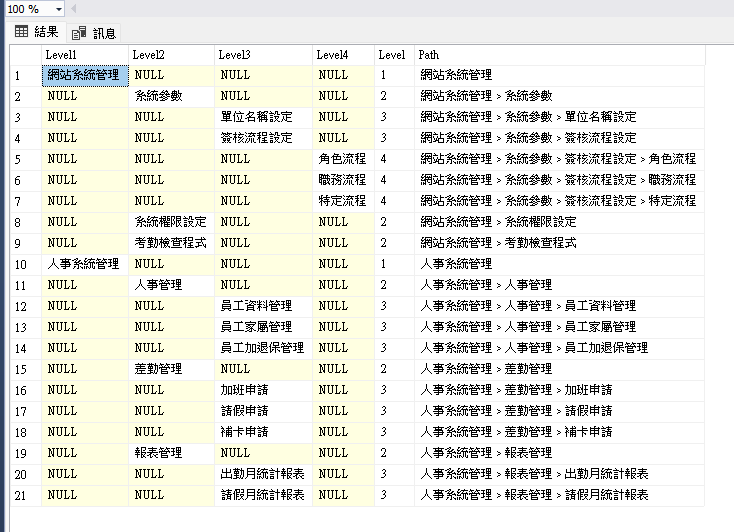Select Path cell ending with 員工資料管理
Viewport: 734px width, 532px height.
pyautogui.click(x=560, y=306)
